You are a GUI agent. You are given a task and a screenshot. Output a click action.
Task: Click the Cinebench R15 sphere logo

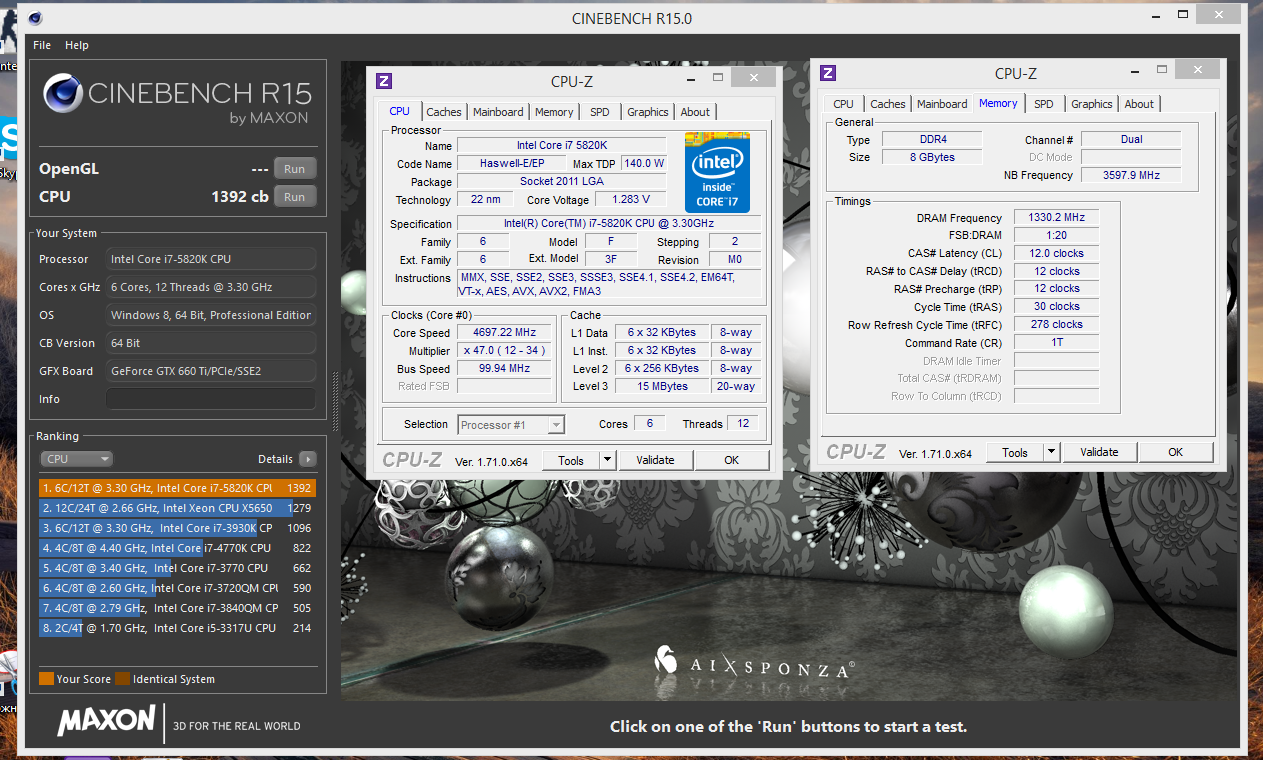click(x=63, y=93)
